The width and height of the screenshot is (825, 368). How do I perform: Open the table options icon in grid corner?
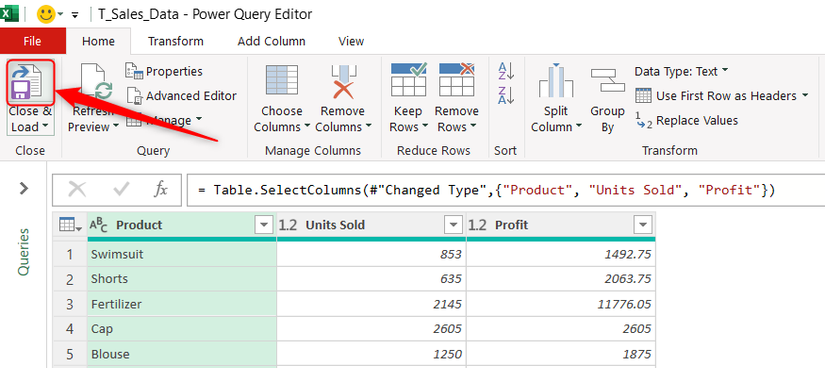point(70,225)
